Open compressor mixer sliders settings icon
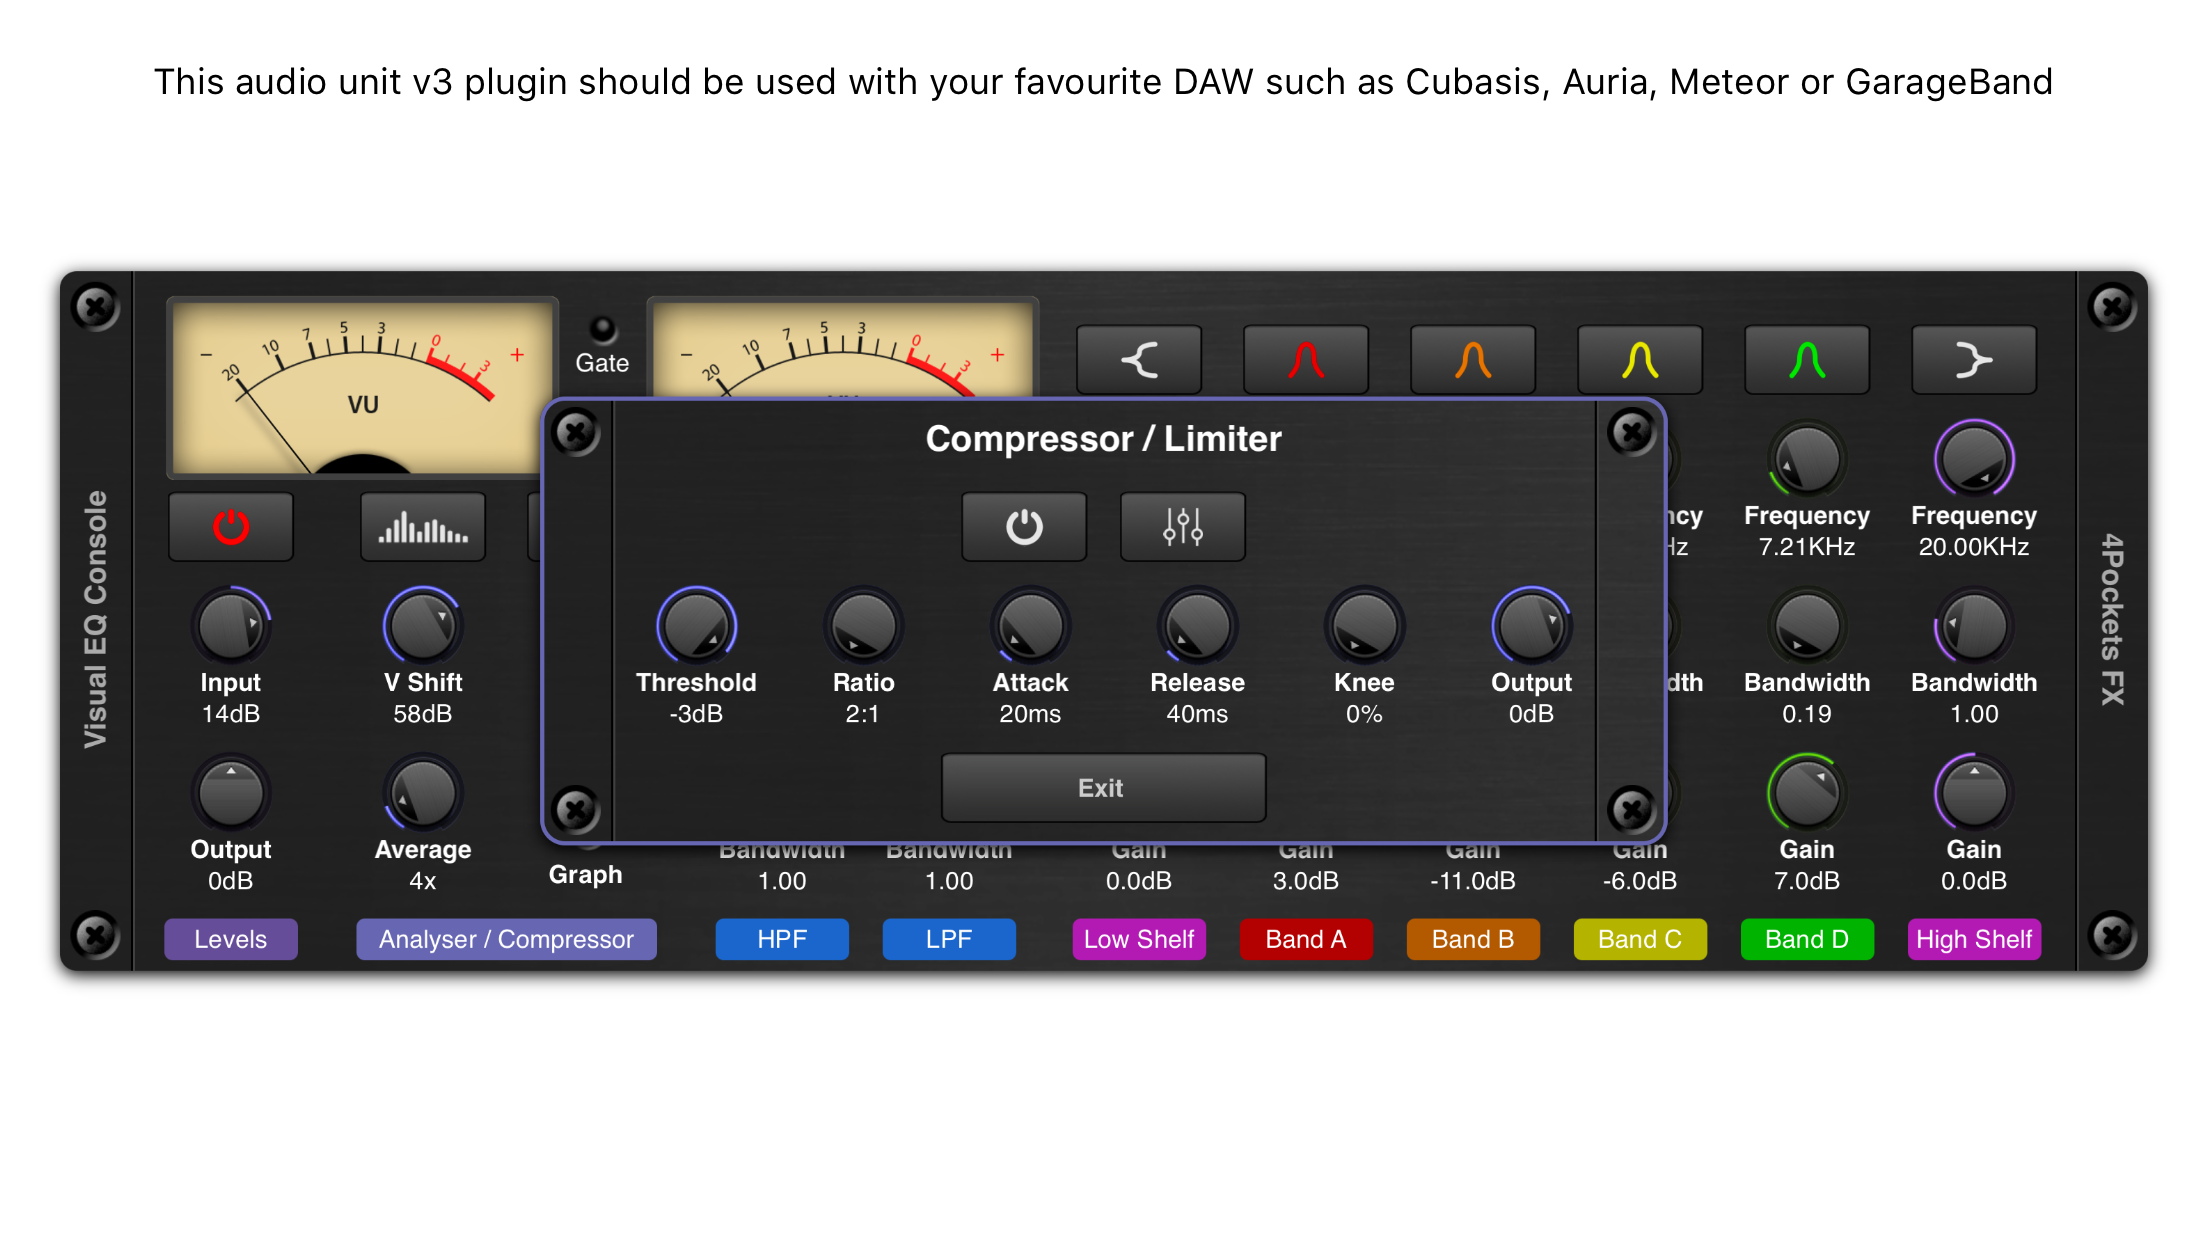This screenshot has height=1242, width=2208. [x=1183, y=527]
